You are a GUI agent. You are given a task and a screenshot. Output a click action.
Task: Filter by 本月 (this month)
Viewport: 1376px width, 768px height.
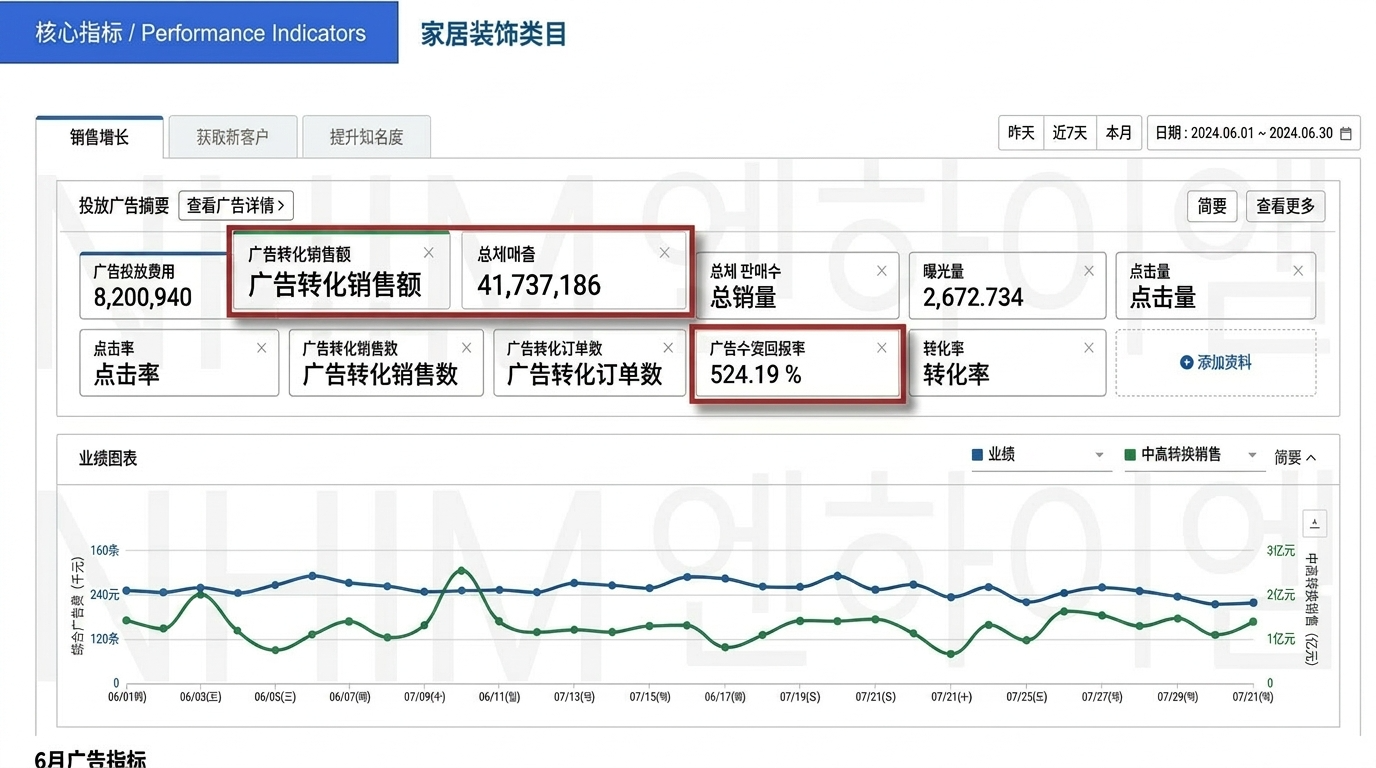pos(1119,133)
